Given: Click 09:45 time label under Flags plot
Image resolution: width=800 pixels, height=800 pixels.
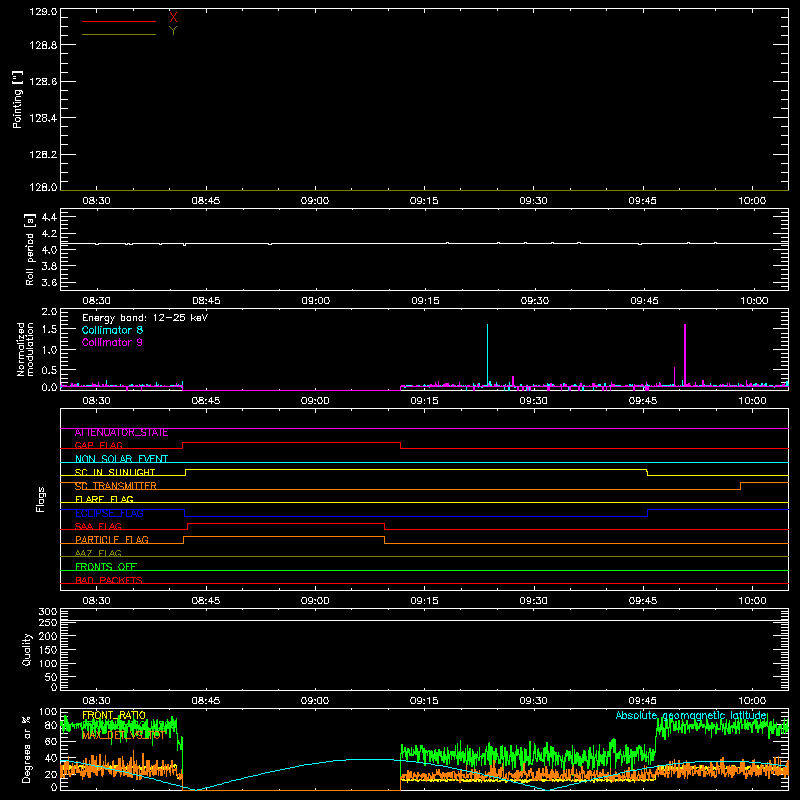Looking at the screenshot, I should point(643,601).
